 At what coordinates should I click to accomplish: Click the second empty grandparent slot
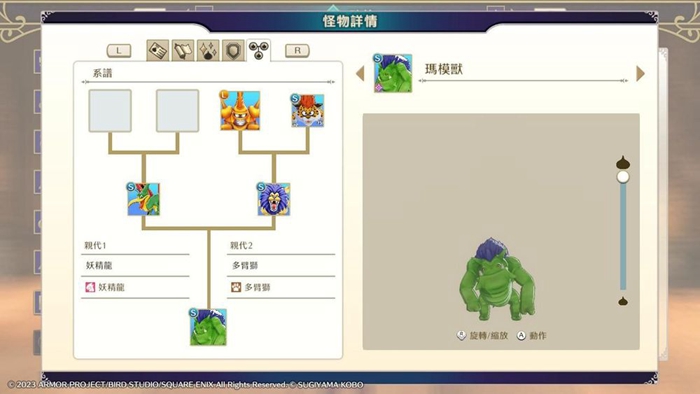click(177, 111)
